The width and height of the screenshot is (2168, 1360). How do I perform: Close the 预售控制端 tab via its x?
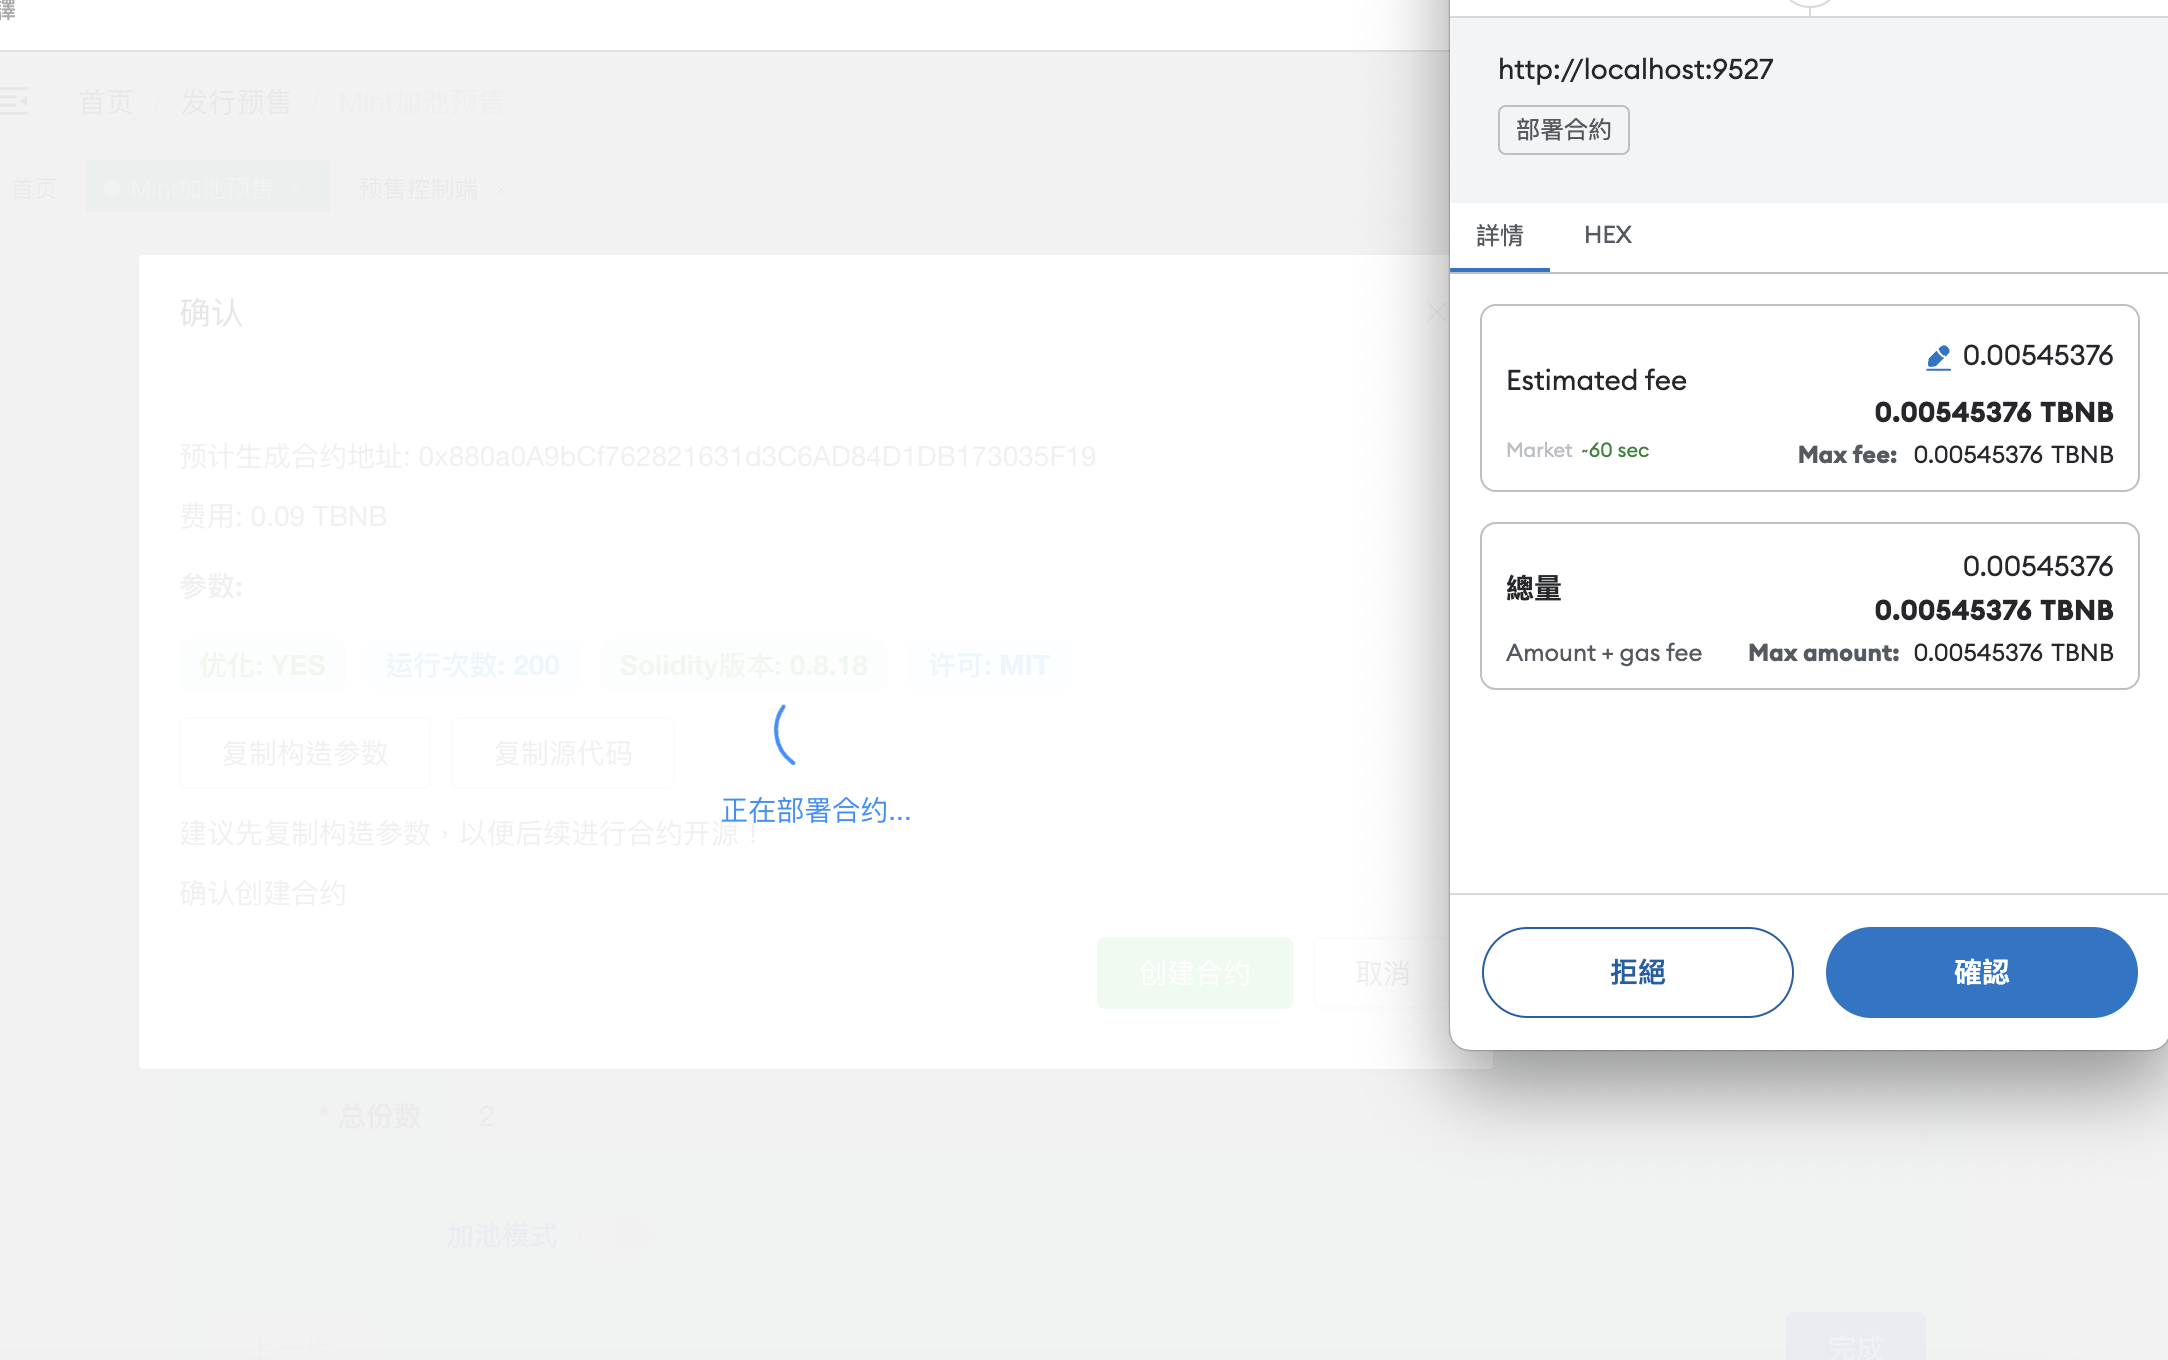coord(501,189)
